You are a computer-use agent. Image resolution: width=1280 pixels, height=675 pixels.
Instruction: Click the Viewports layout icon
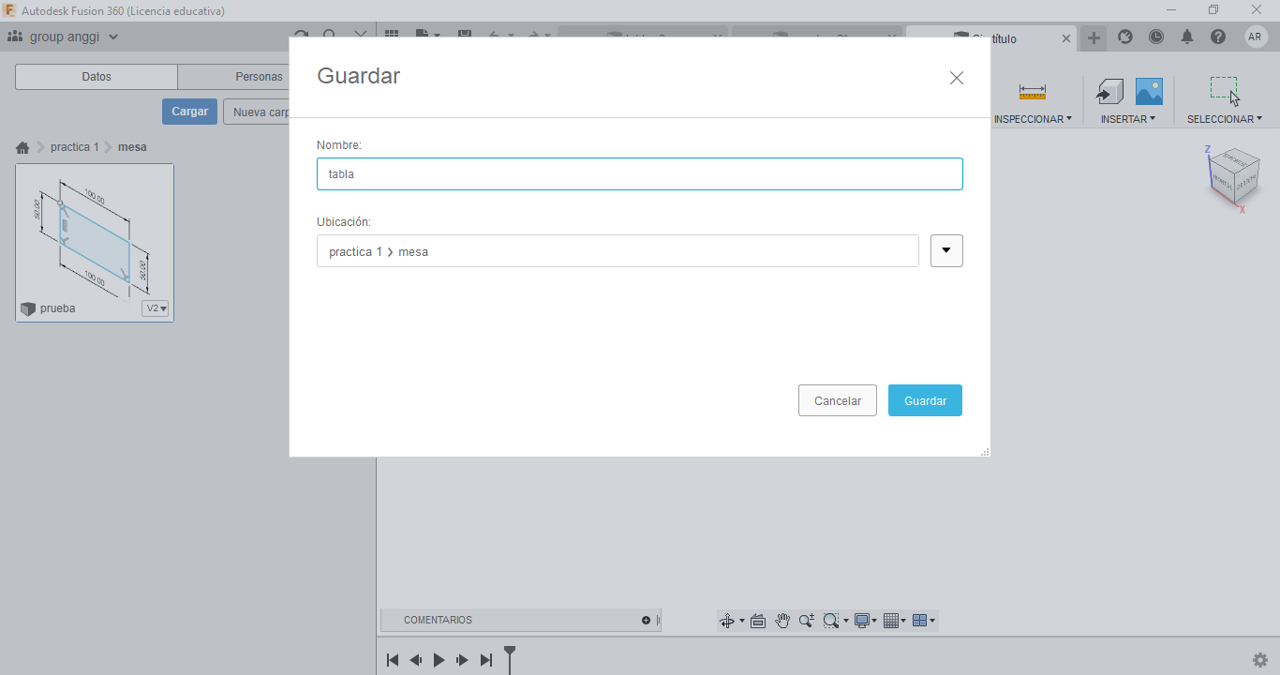click(920, 621)
